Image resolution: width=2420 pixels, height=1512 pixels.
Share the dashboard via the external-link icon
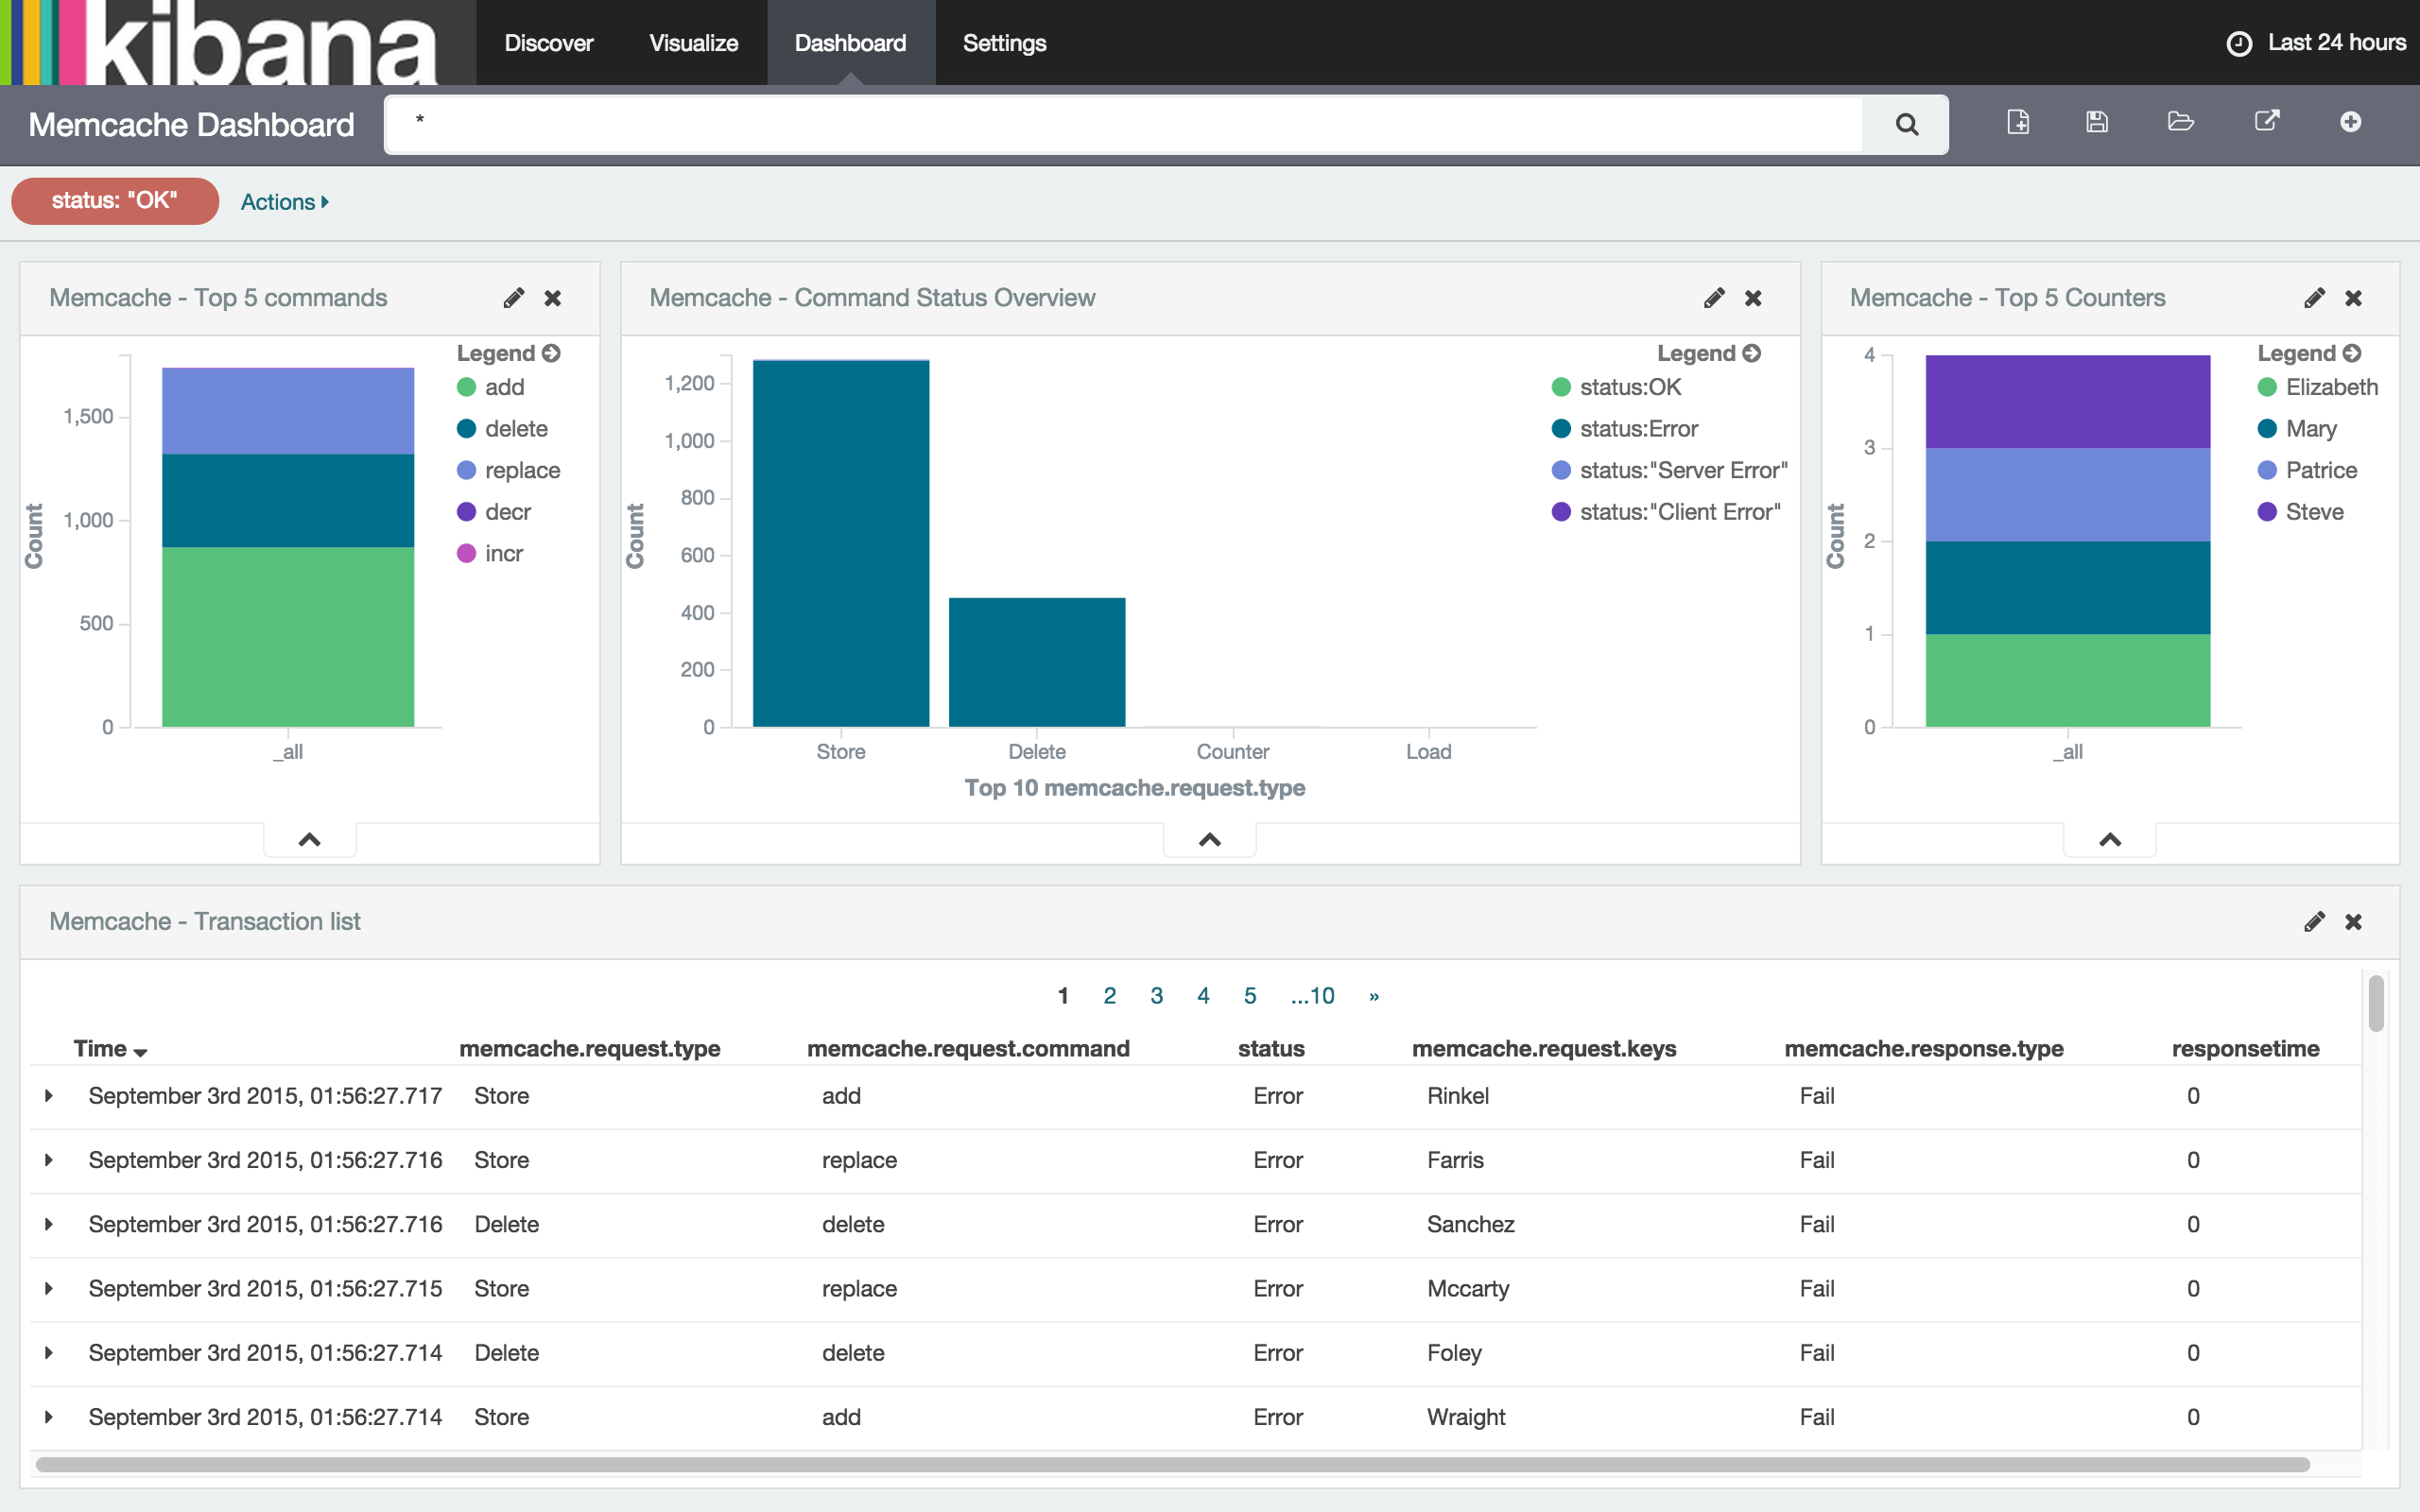2266,122
